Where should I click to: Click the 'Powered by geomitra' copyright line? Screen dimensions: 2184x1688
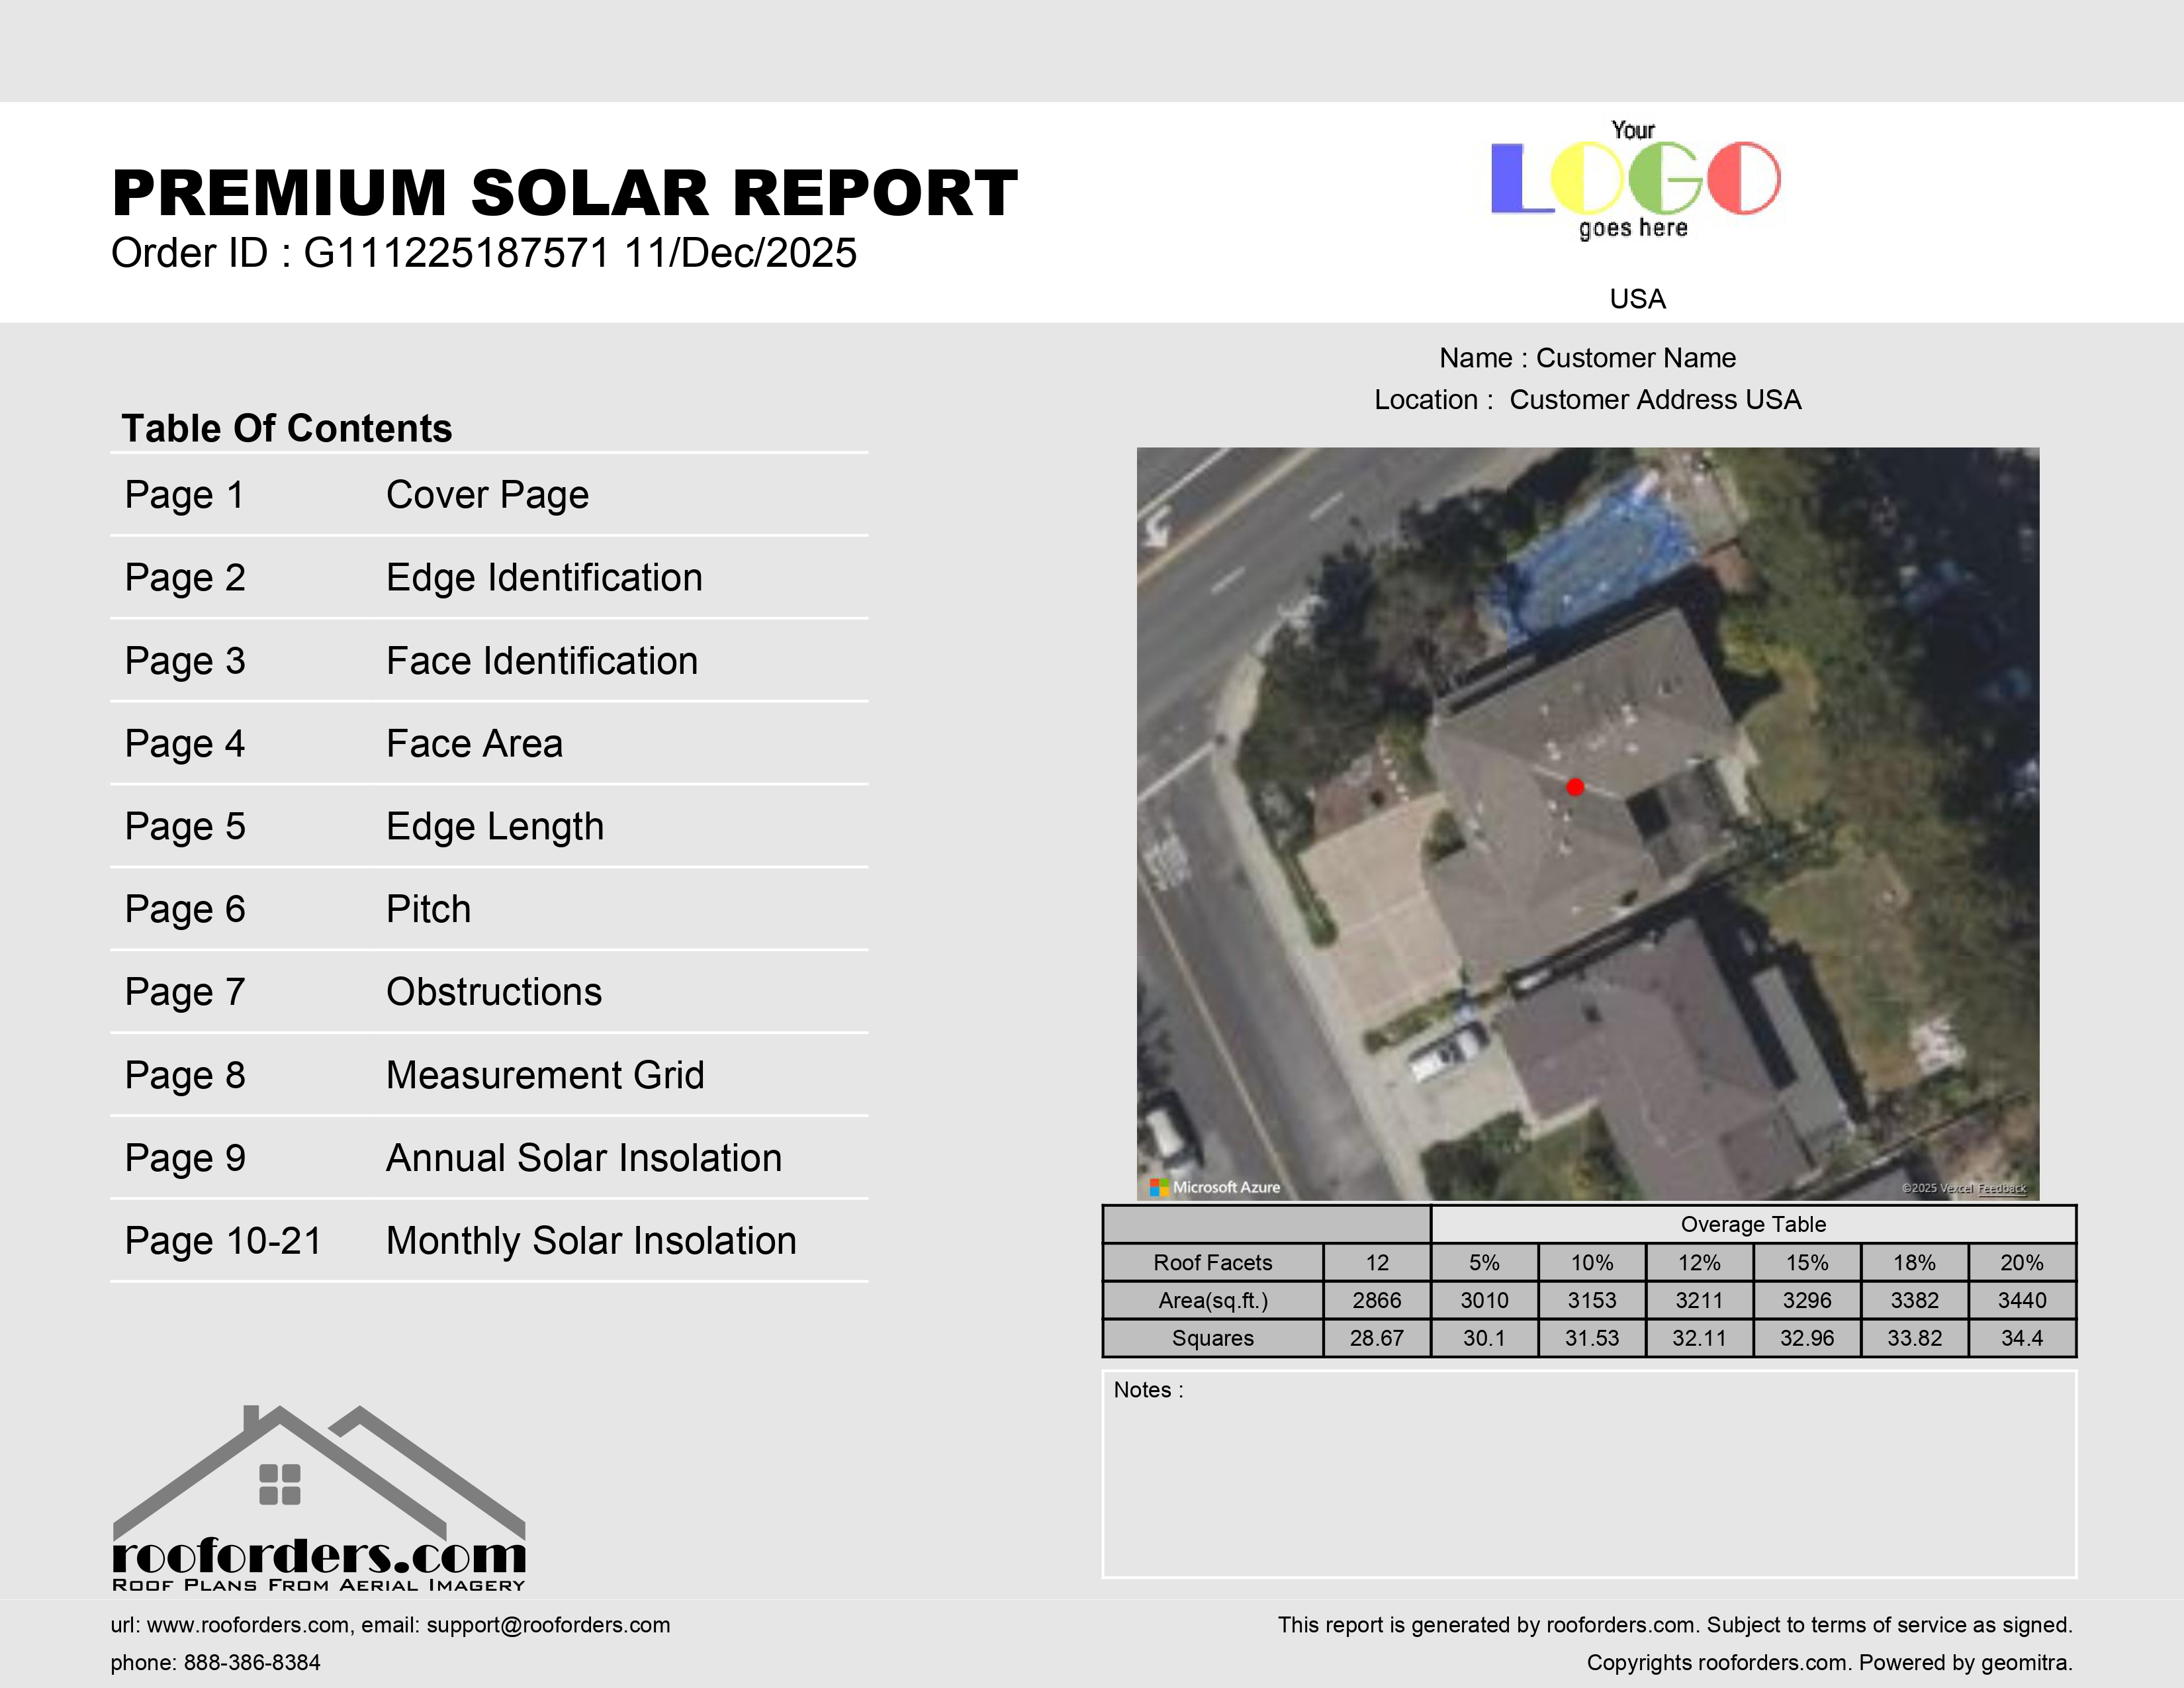click(x=1830, y=1663)
